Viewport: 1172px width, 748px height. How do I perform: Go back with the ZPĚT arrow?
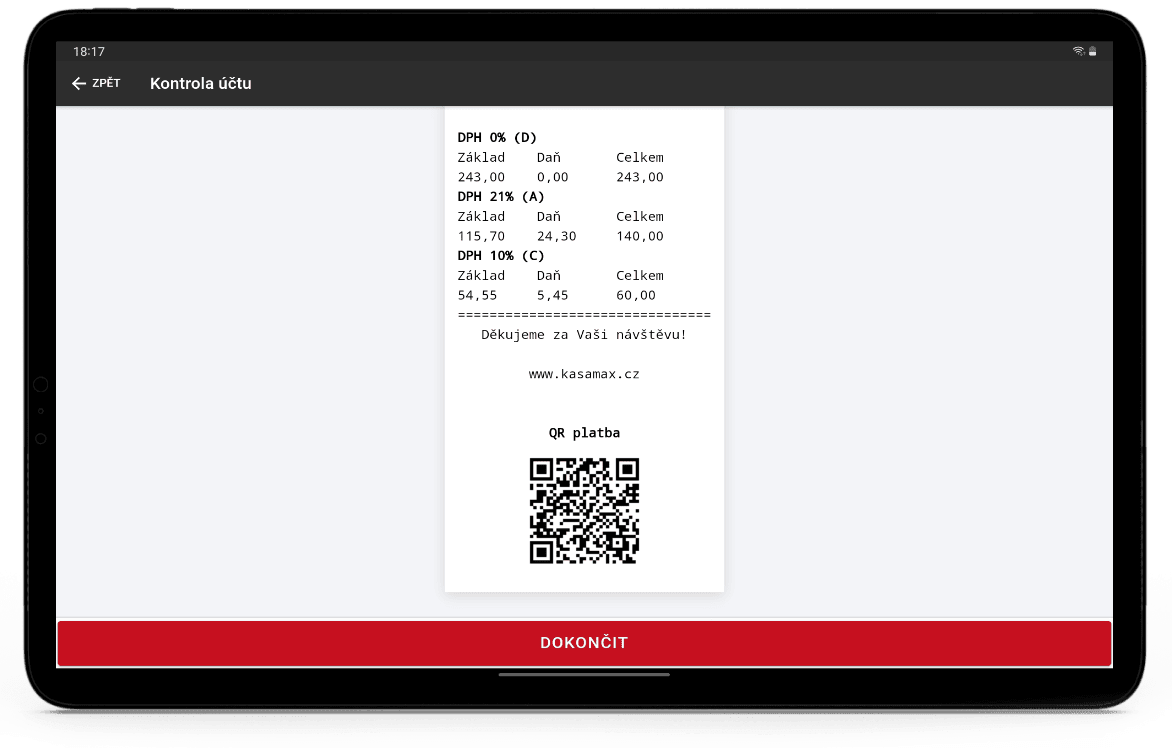[96, 83]
